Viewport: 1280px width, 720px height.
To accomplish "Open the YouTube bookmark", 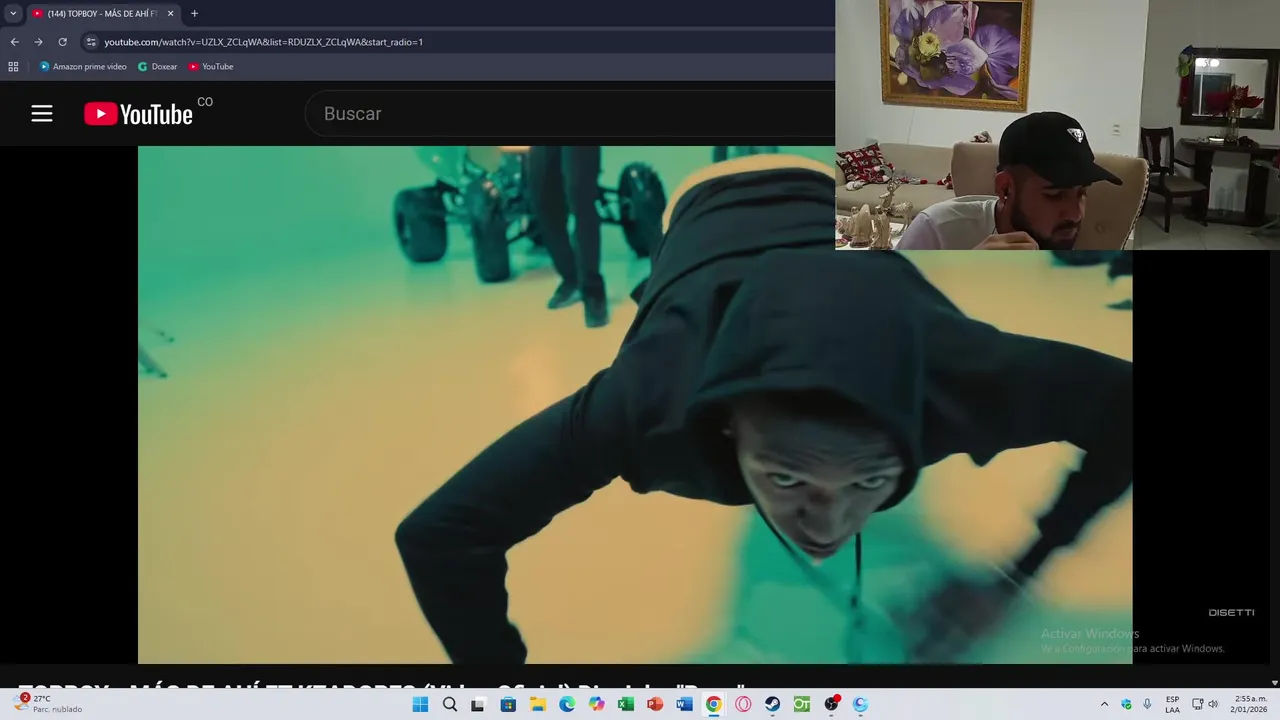I will 211,67.
